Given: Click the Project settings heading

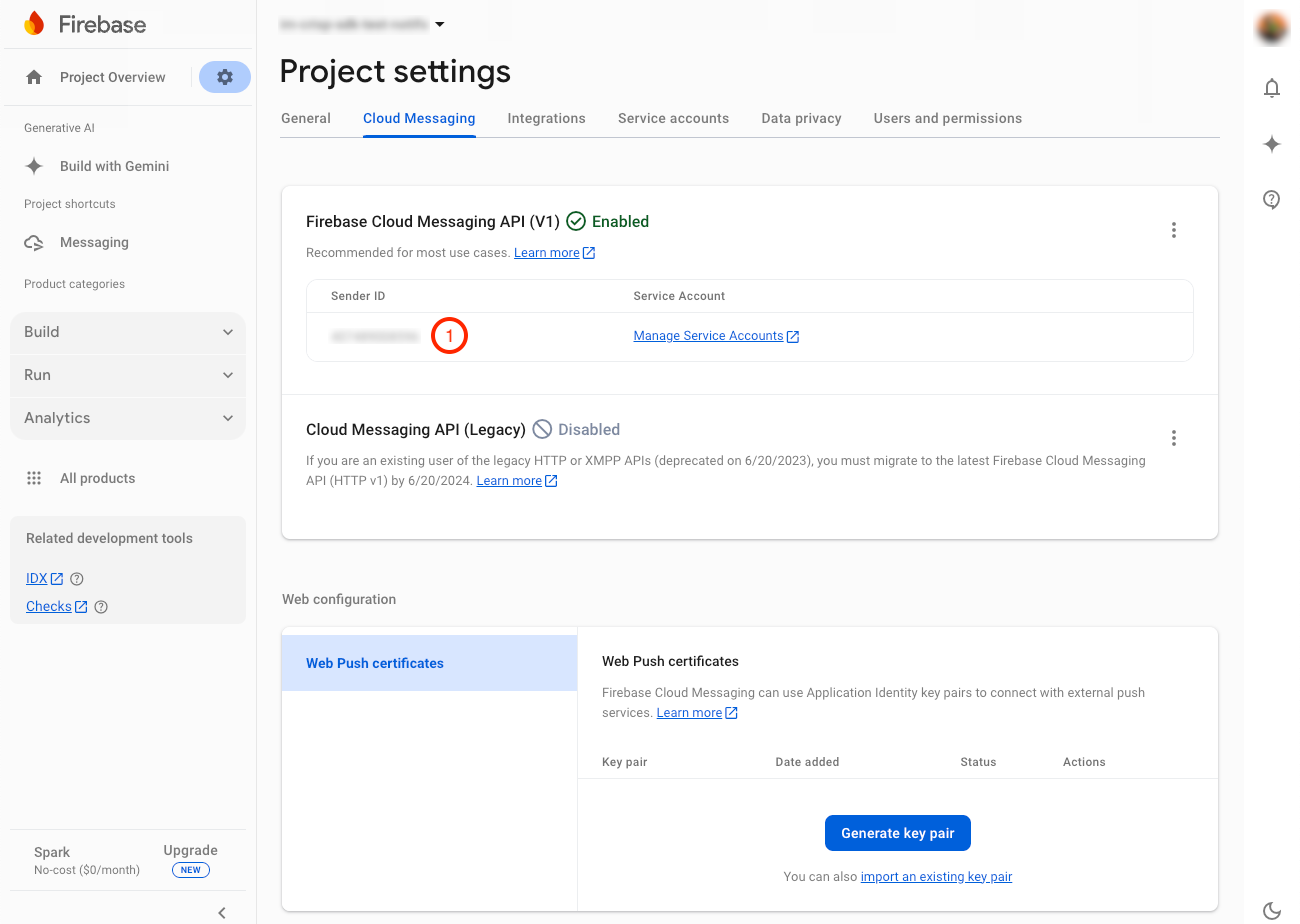Looking at the screenshot, I should pyautogui.click(x=395, y=71).
